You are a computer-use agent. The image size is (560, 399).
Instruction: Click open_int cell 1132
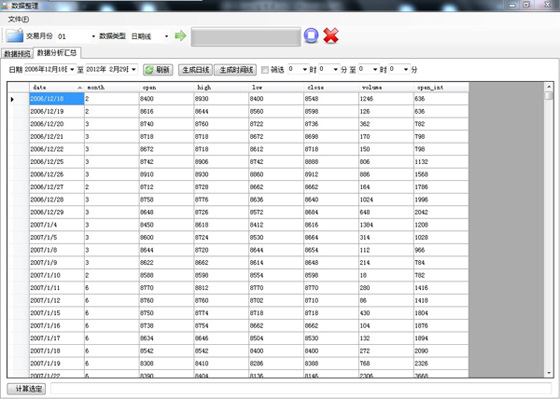pyautogui.click(x=441, y=162)
